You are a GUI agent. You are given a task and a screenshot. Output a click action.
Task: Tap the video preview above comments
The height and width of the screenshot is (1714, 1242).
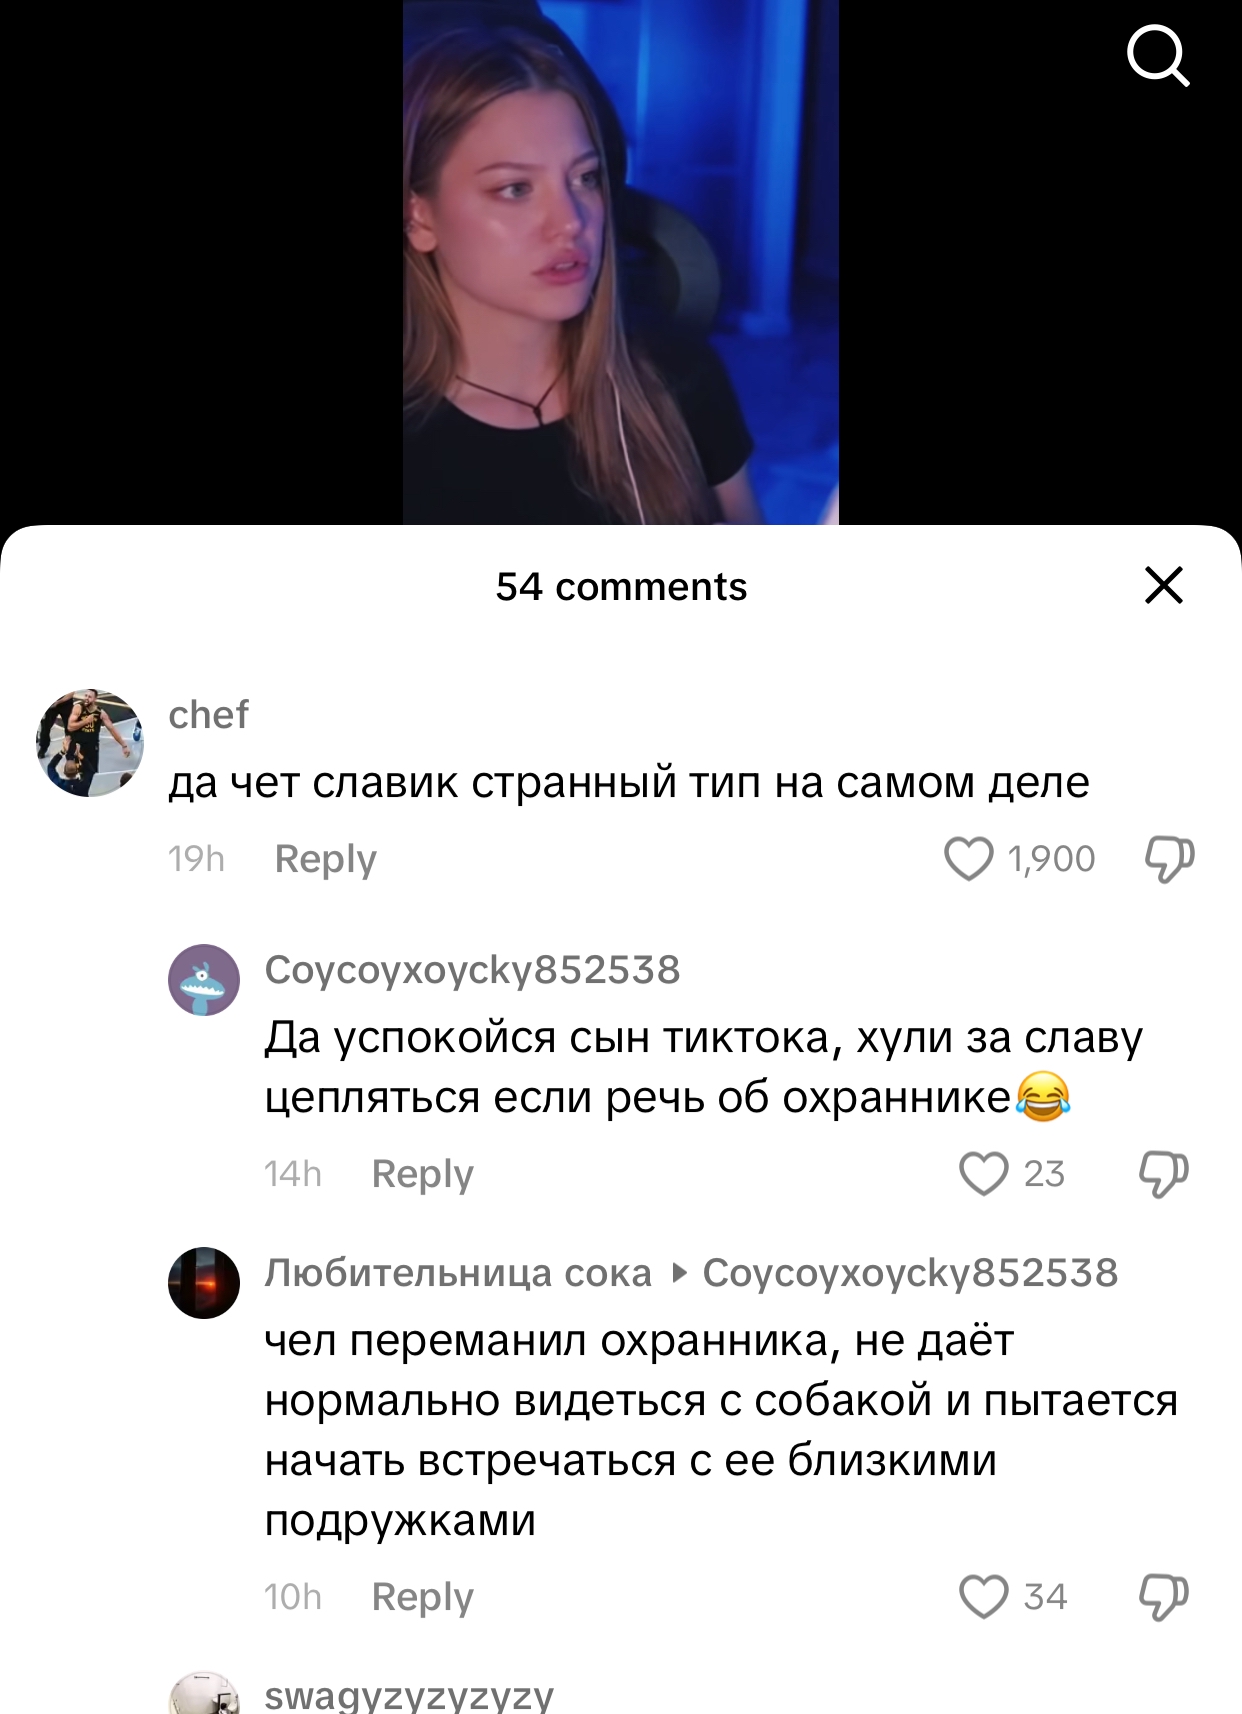(620, 262)
